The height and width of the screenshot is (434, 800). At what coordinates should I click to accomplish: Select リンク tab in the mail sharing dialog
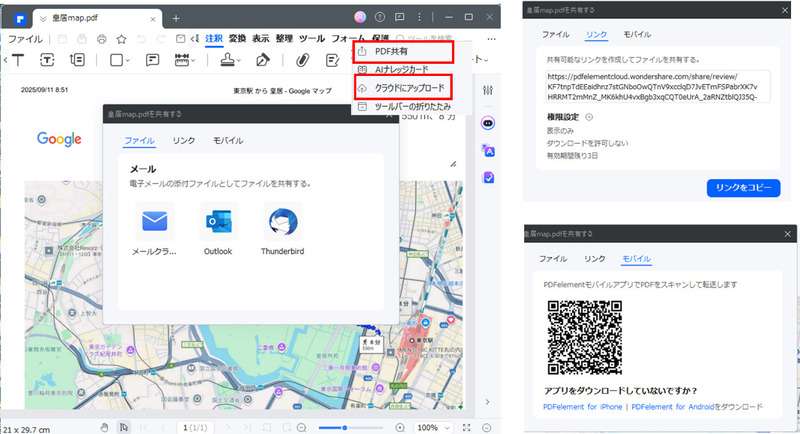pos(184,141)
